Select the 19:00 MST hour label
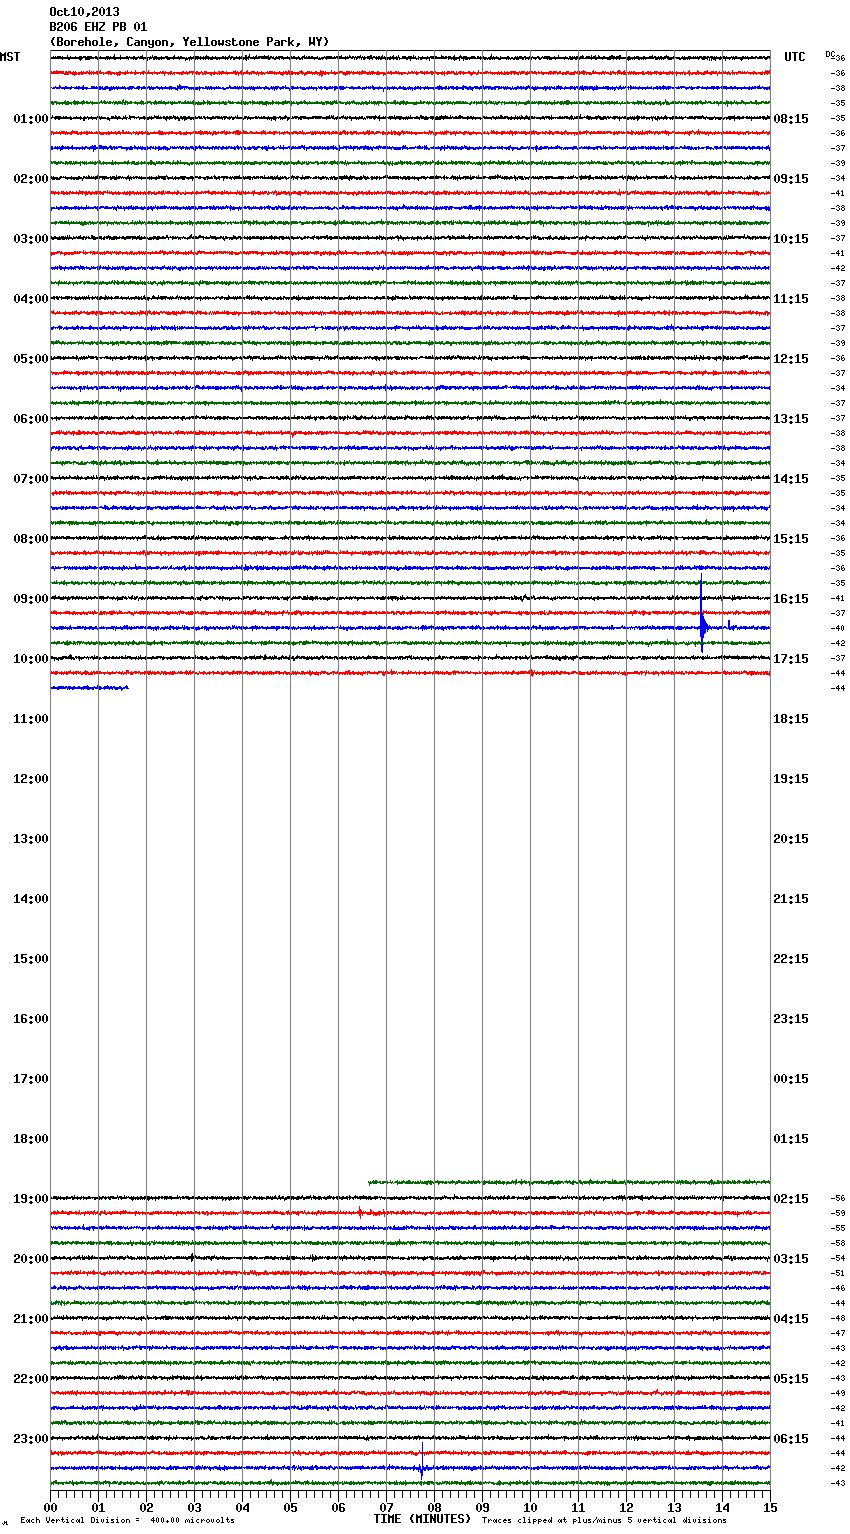 point(31,1199)
